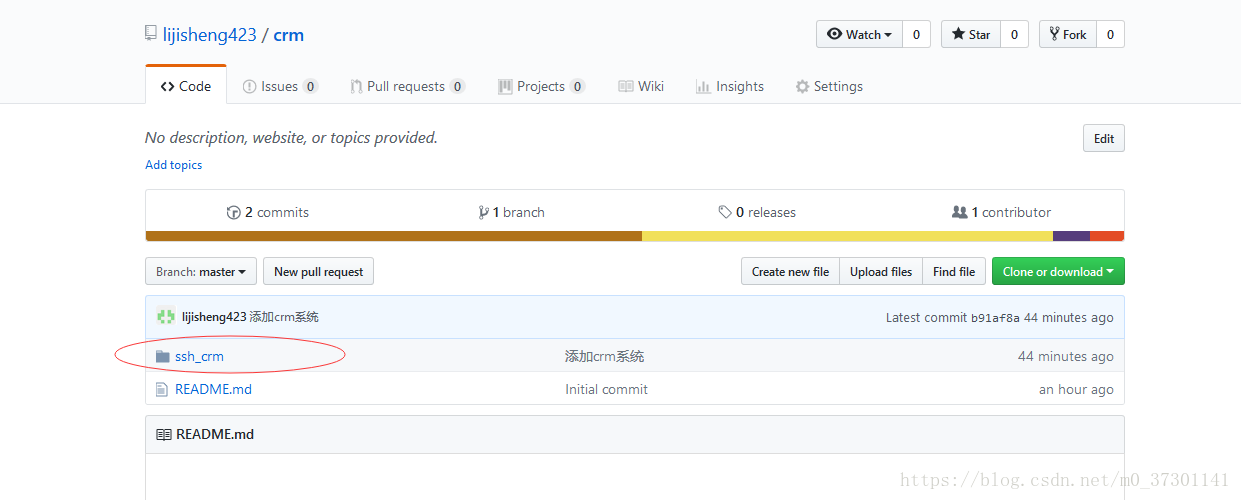Star the crm repository
The height and width of the screenshot is (500, 1241).
(971, 34)
